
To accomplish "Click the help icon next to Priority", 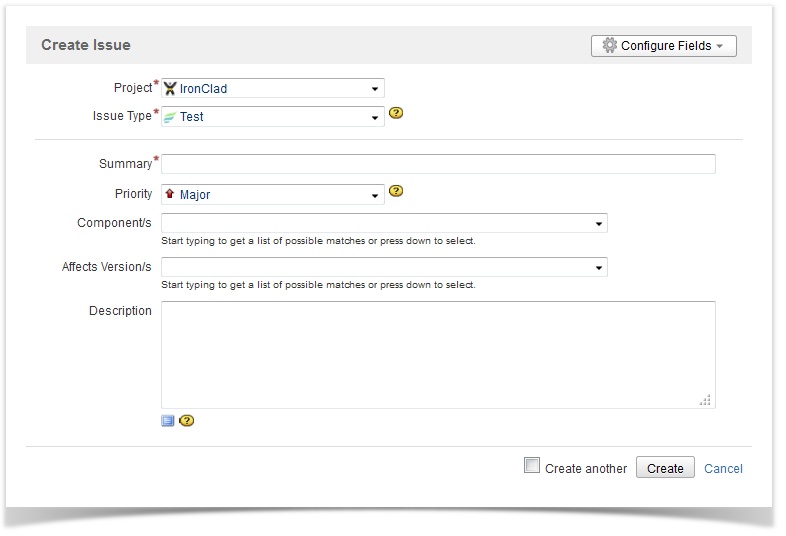I will click(396, 191).
